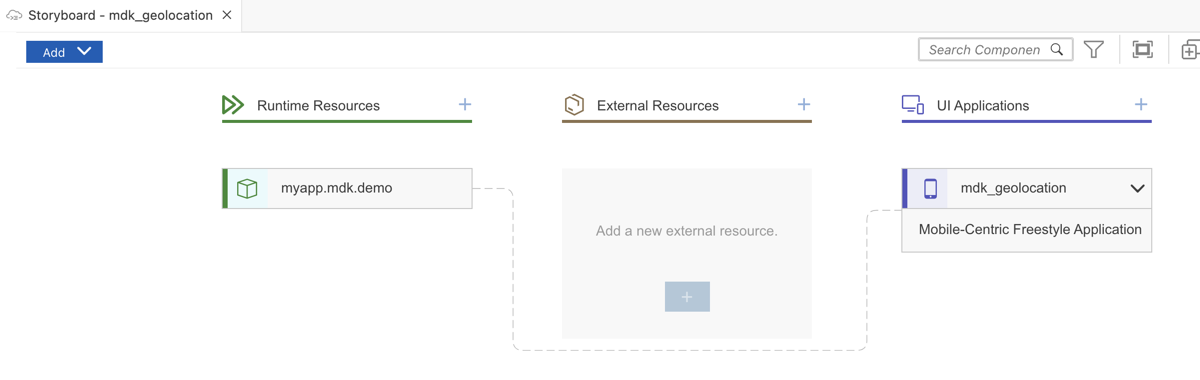Click the Search Components input field
This screenshot has height=380, width=1200.
coord(995,49)
